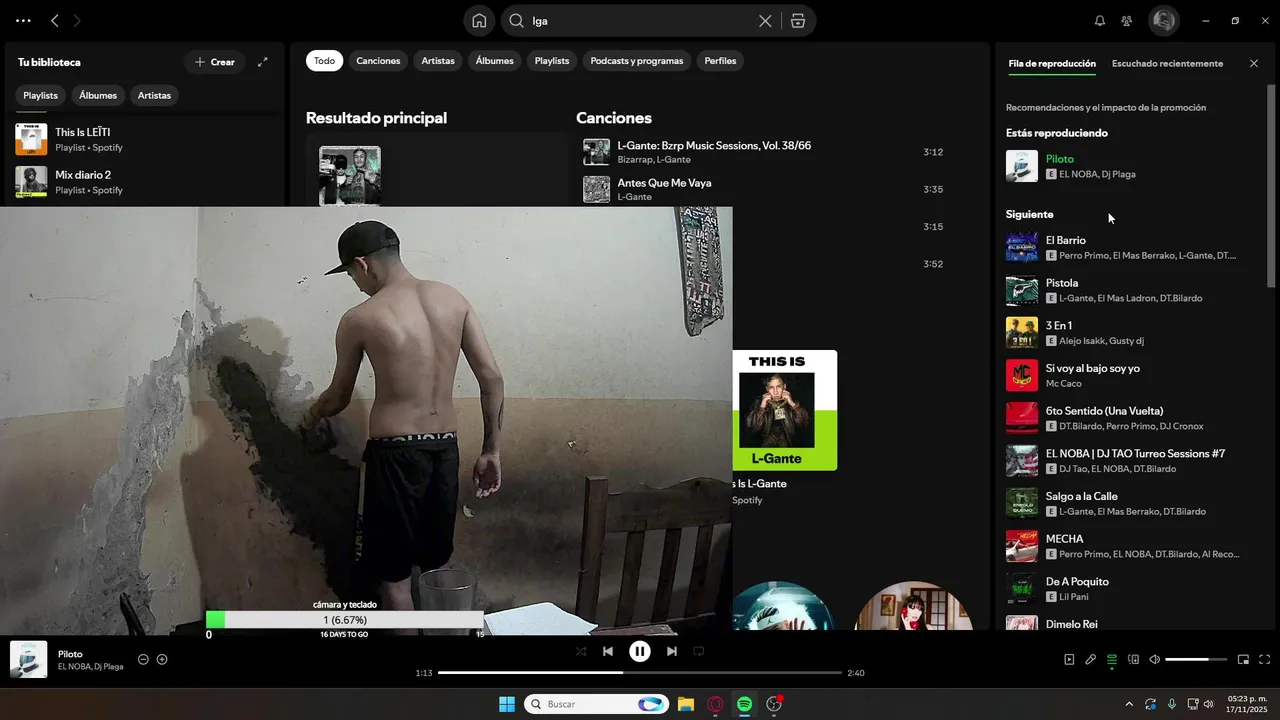Click the hide song minus icon

click(143, 659)
